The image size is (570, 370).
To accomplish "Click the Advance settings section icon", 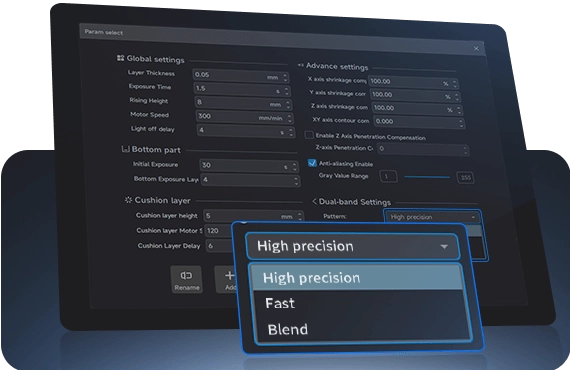I will (x=300, y=65).
